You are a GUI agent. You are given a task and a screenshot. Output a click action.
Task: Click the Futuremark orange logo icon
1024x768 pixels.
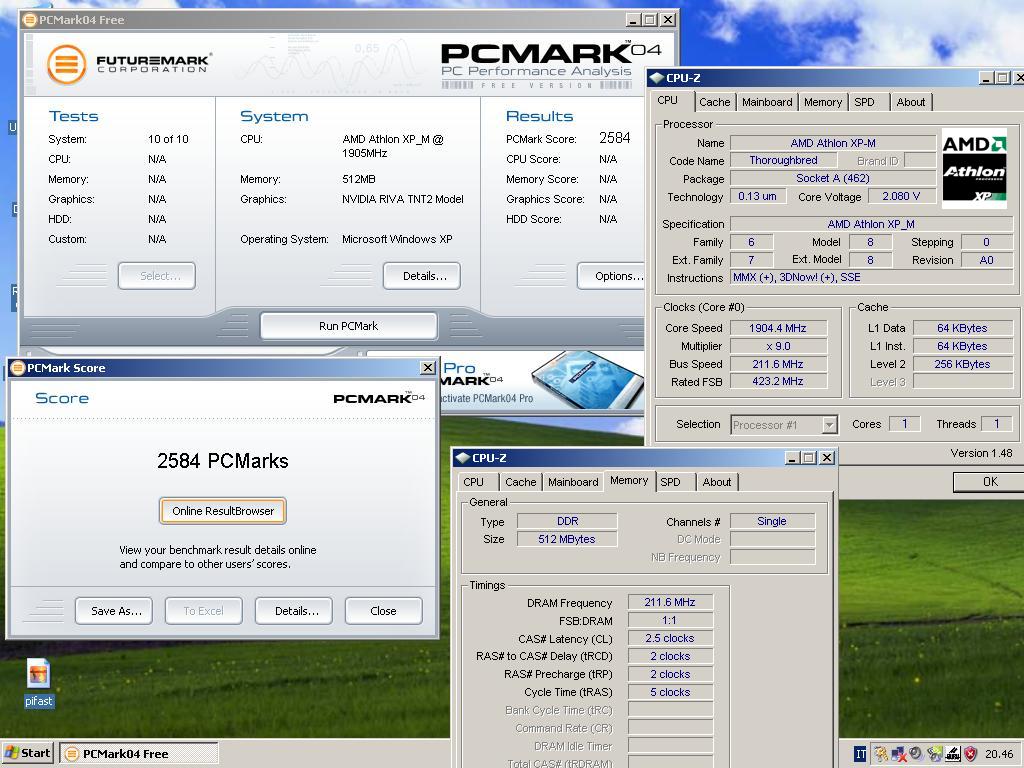67,64
